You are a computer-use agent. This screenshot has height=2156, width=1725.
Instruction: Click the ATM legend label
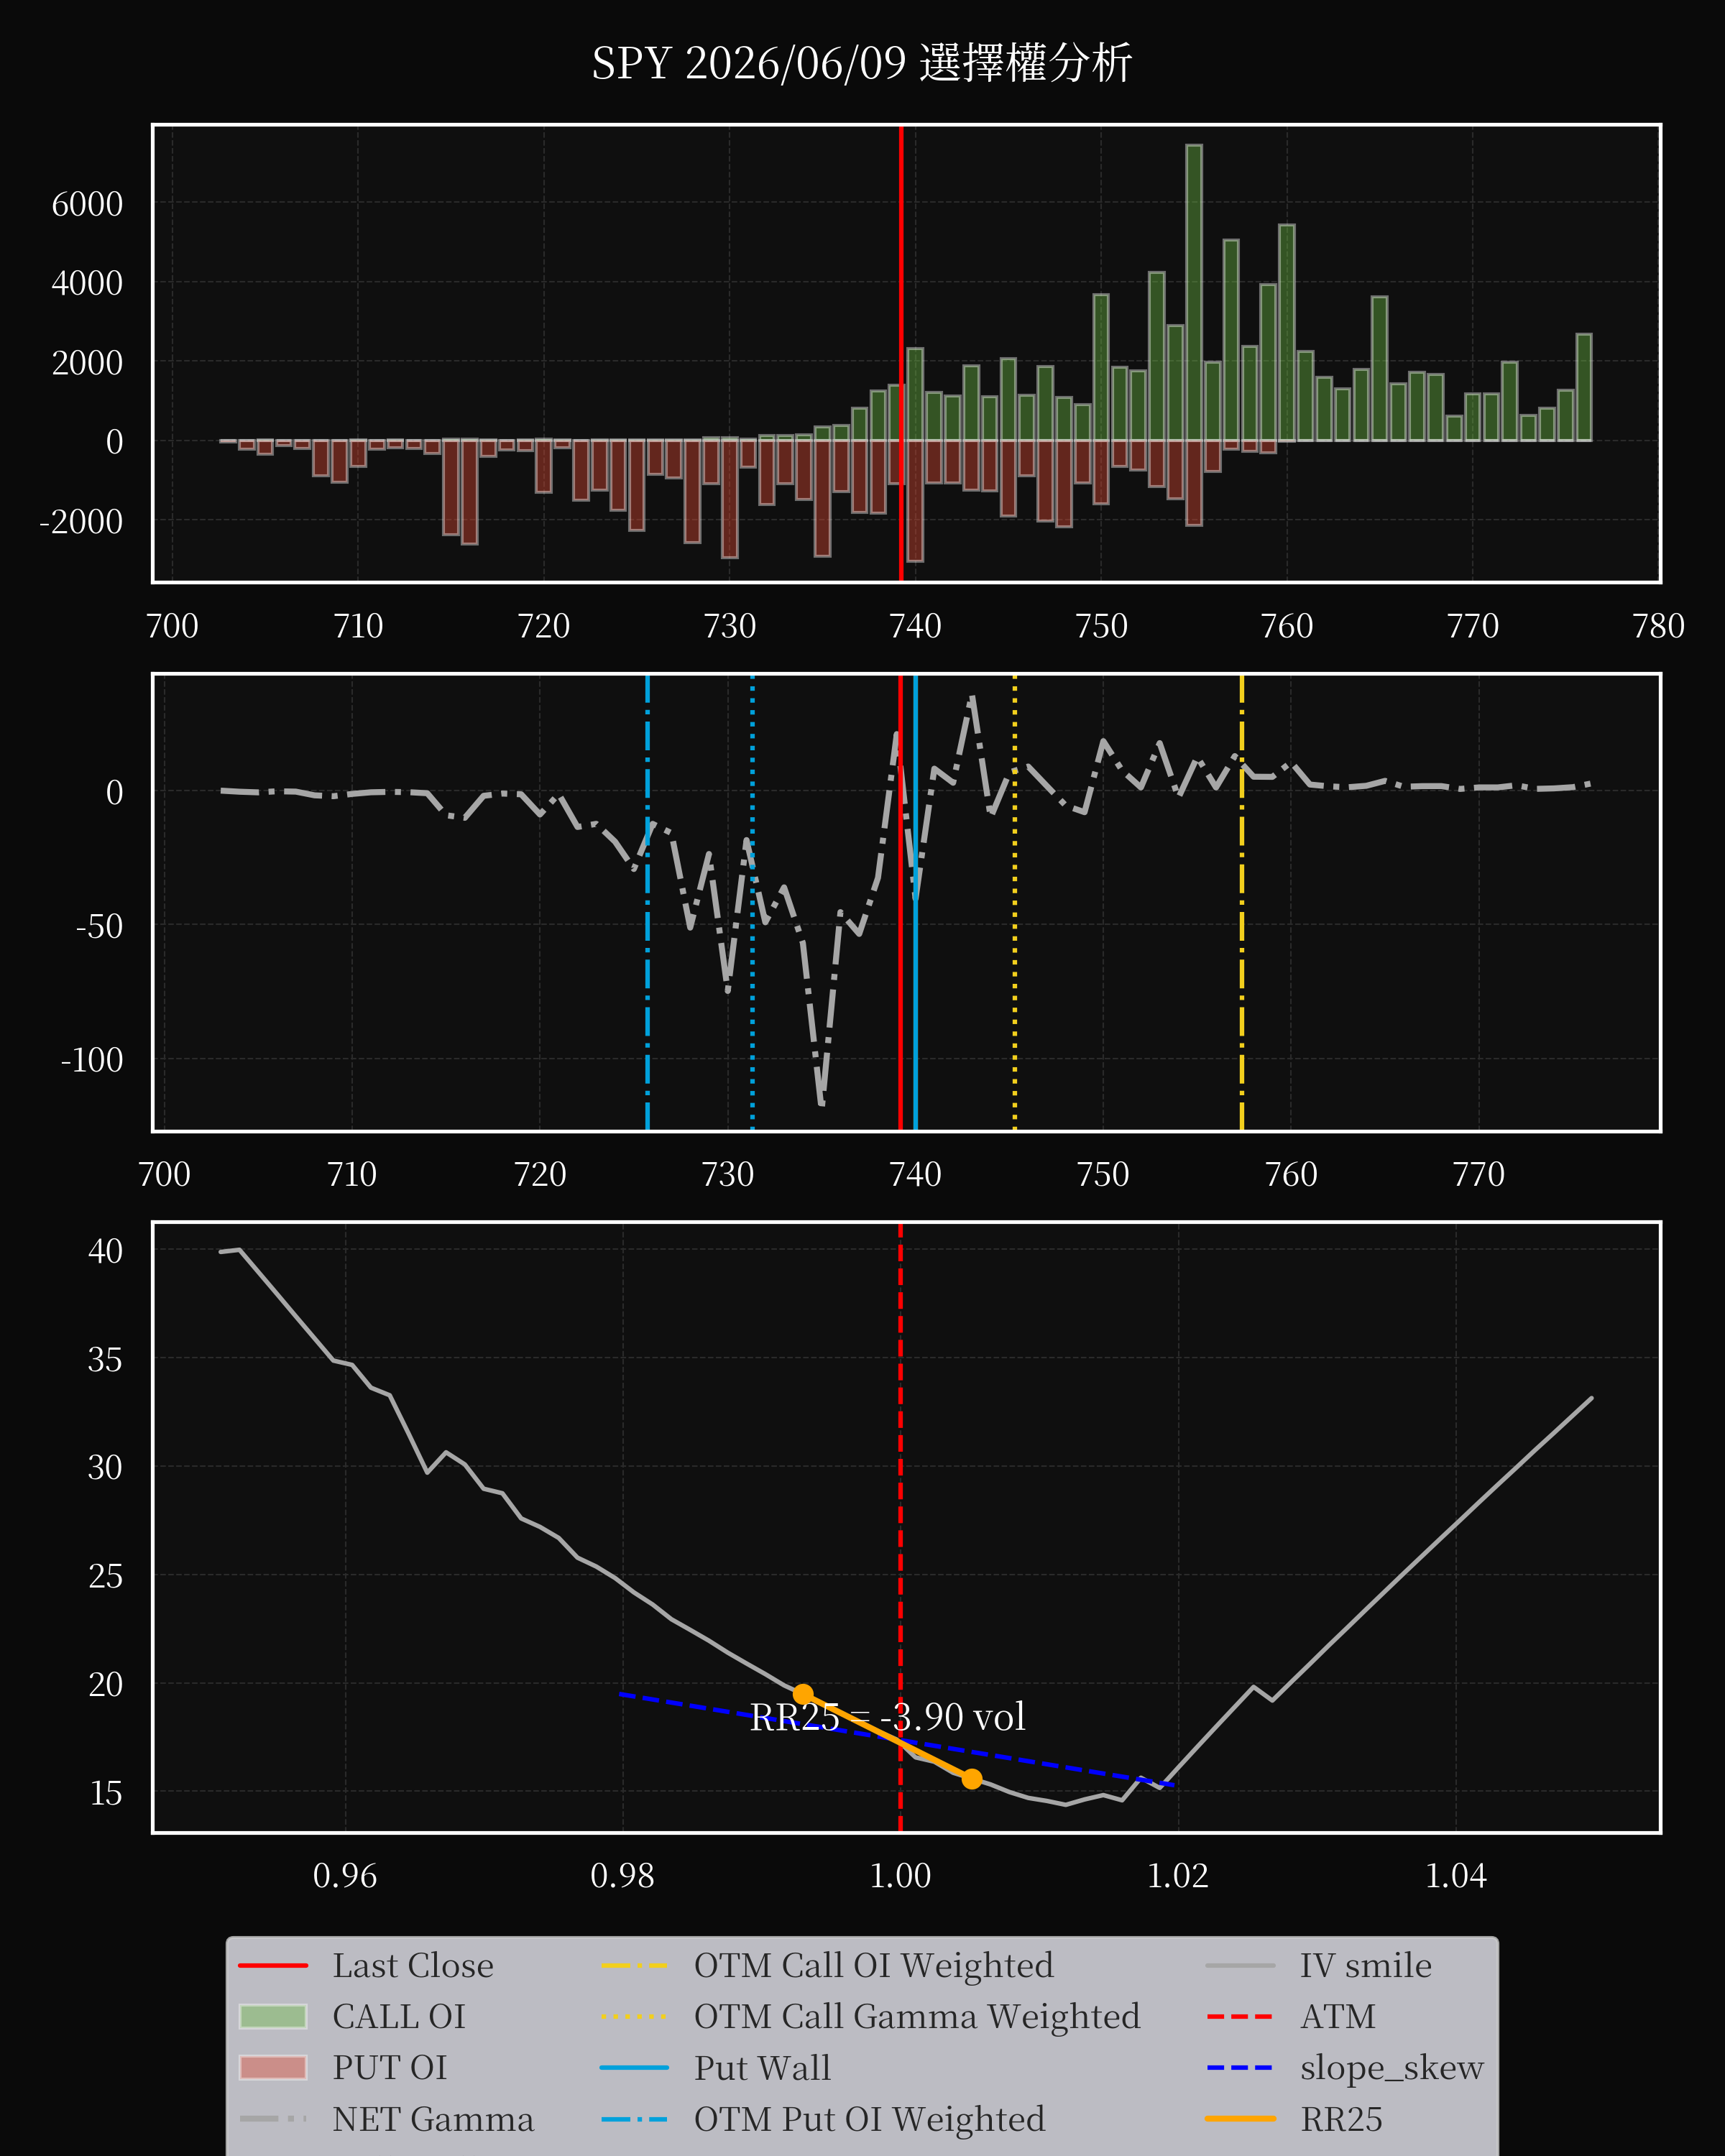pos(1338,2016)
